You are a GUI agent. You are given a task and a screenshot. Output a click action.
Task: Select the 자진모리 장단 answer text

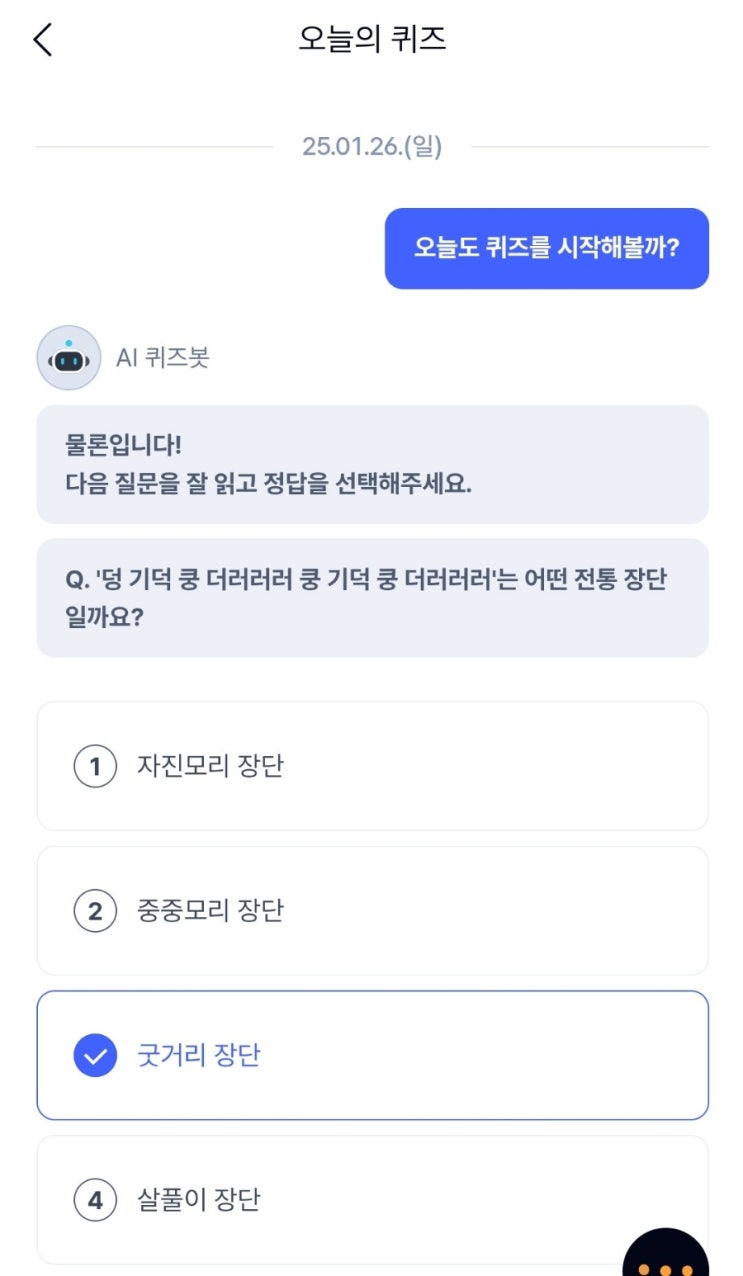click(x=210, y=767)
